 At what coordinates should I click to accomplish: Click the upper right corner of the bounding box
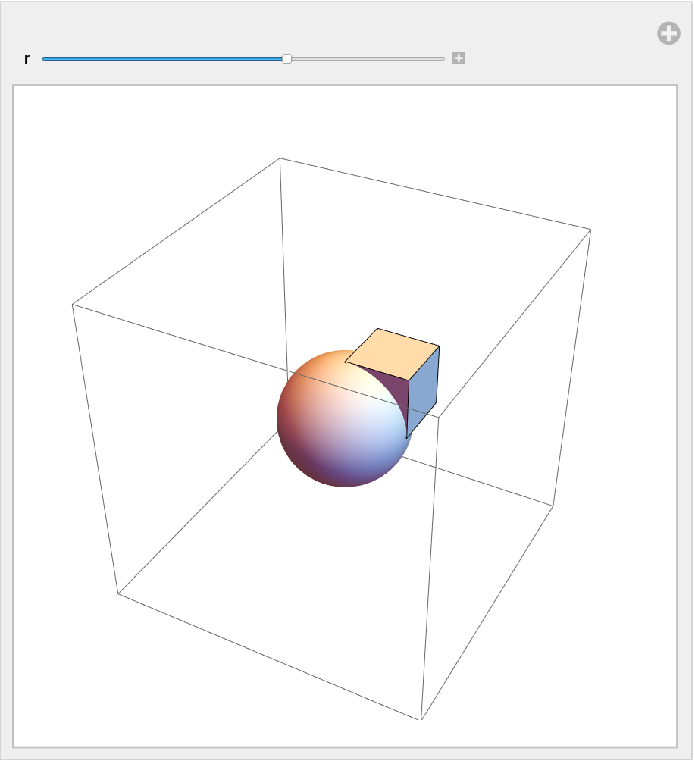click(x=590, y=230)
